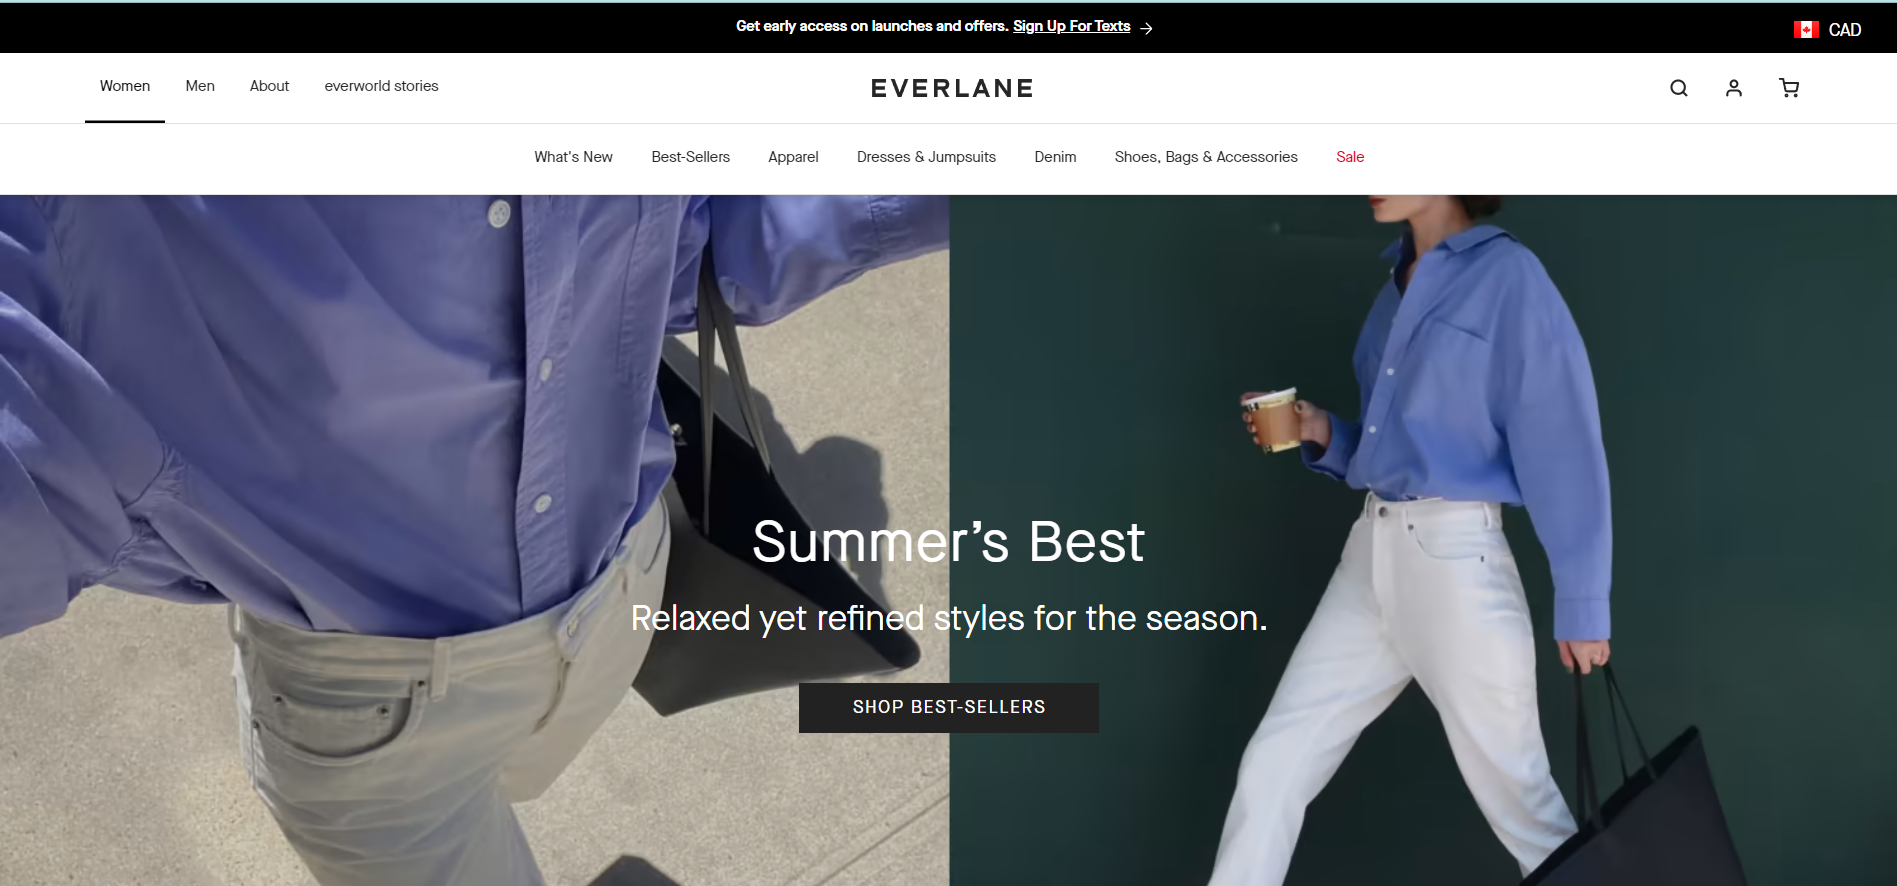Open the shopping cart icon
The width and height of the screenshot is (1897, 886).
[x=1789, y=88]
